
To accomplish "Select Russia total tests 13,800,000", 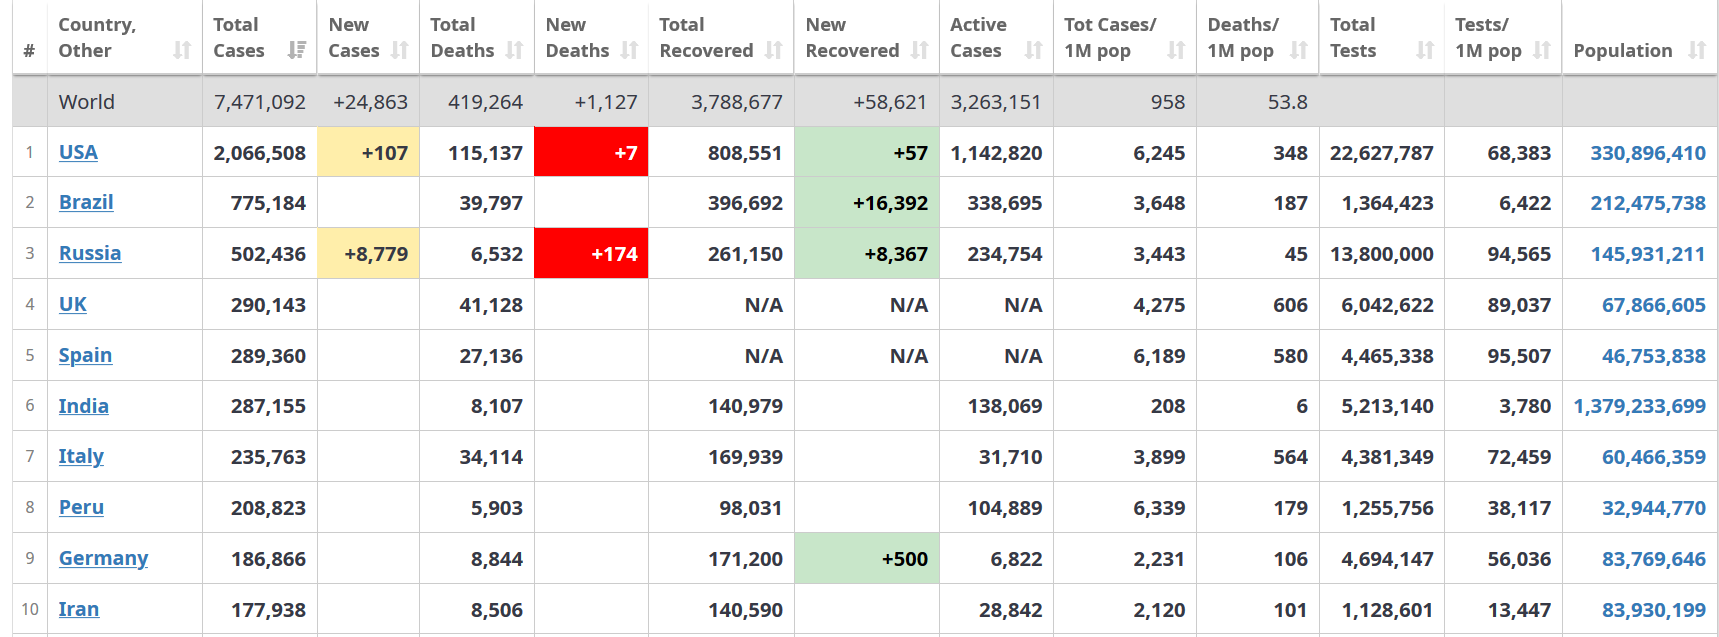I will (1382, 254).
